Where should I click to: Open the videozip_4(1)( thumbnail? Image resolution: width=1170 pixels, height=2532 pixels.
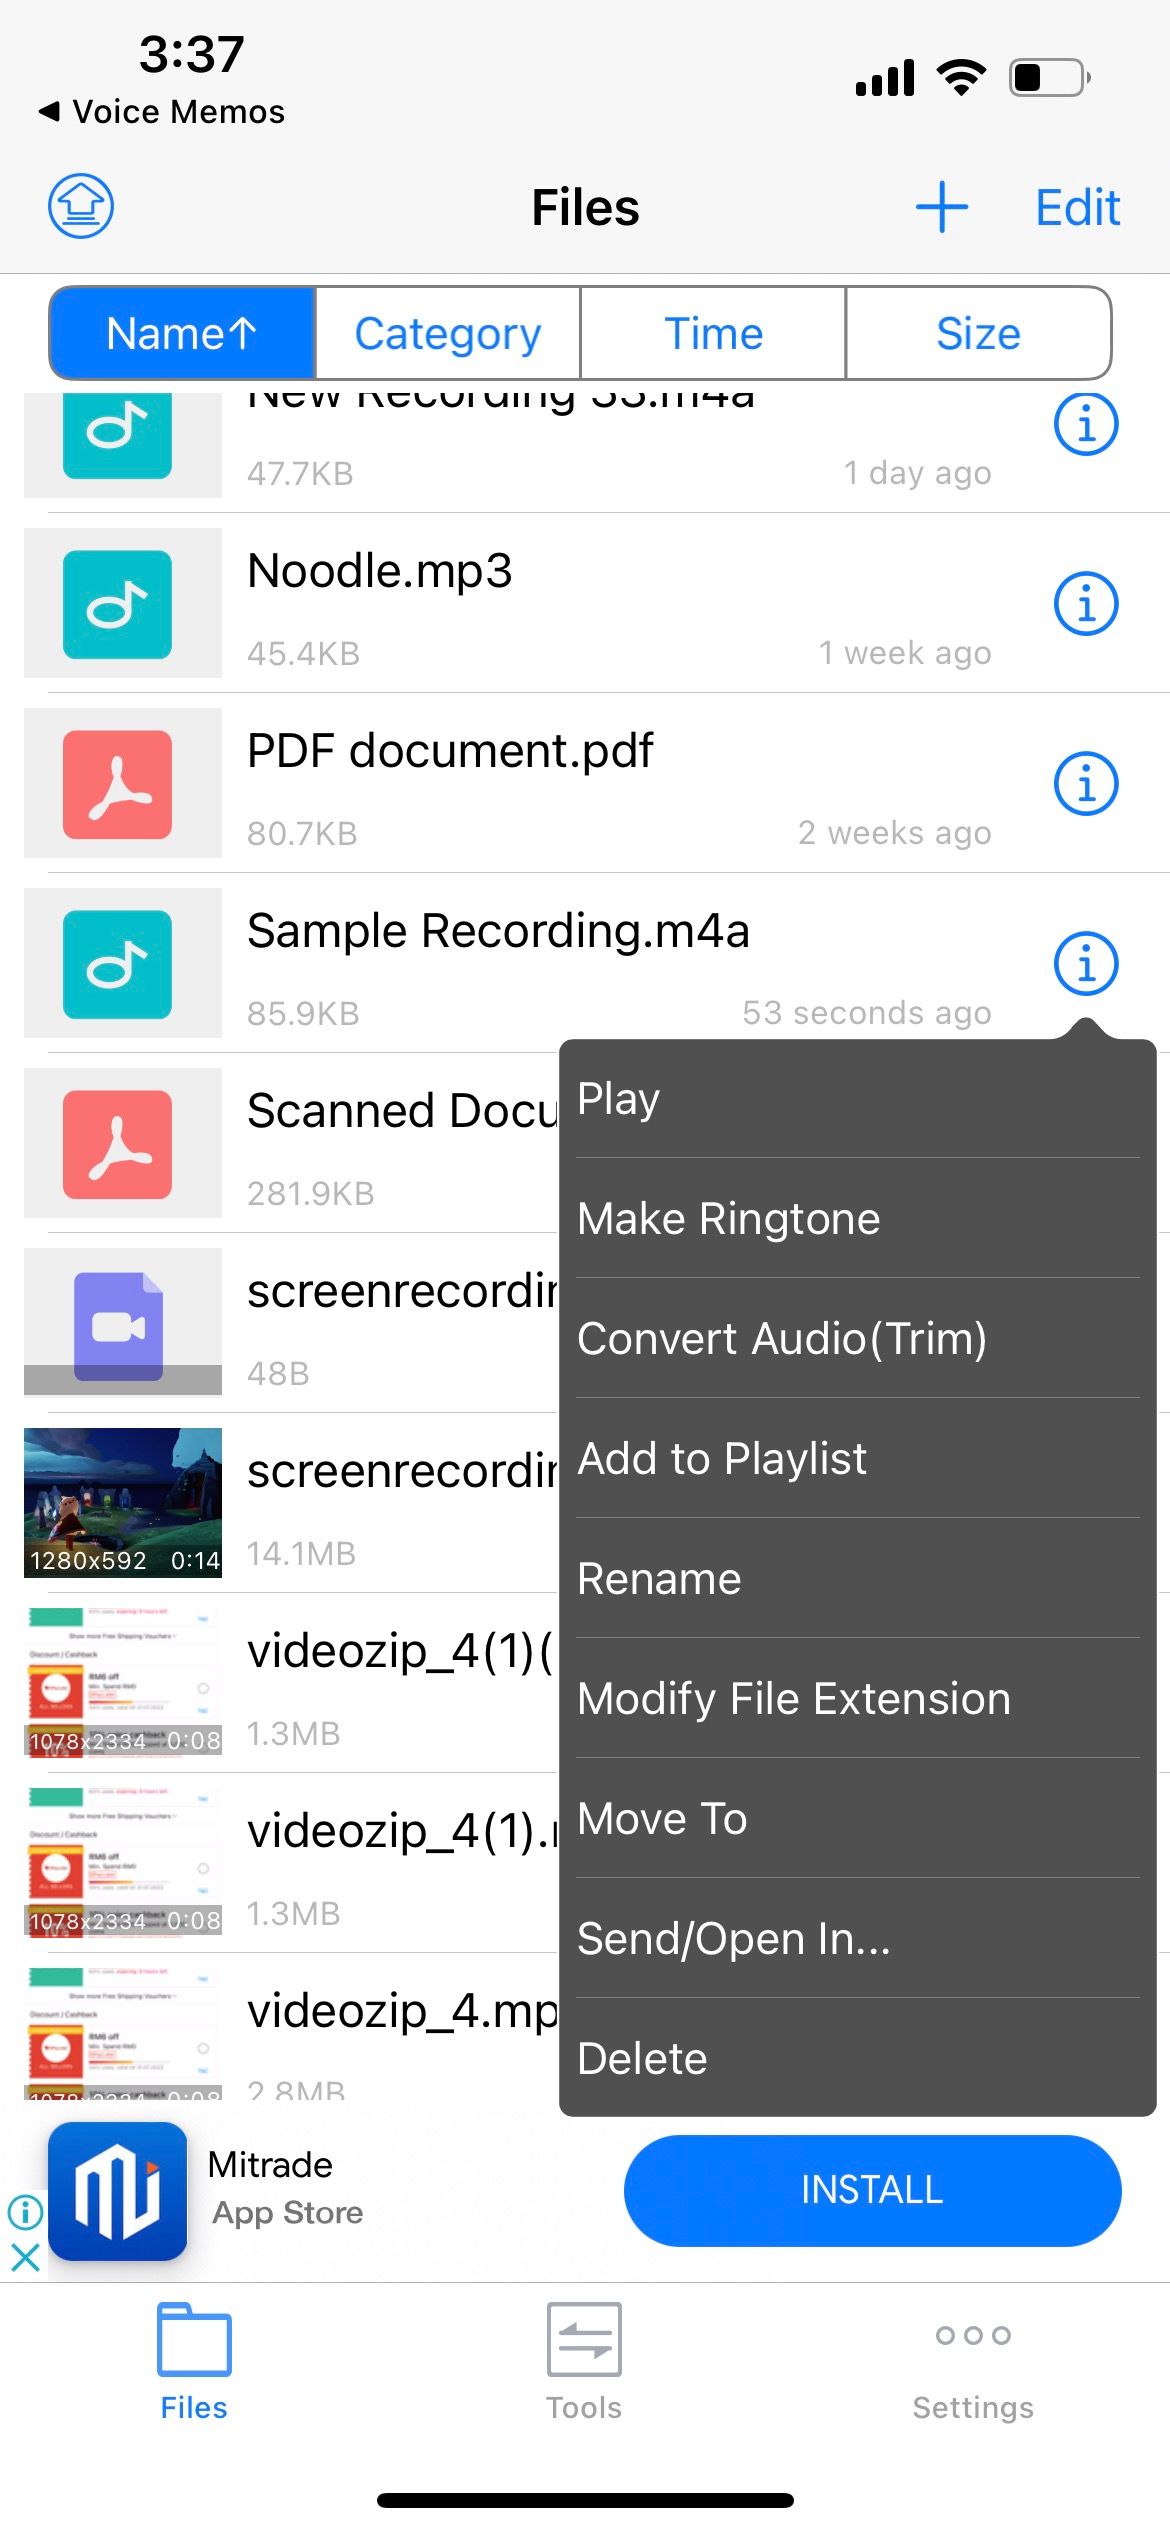[x=123, y=1683]
